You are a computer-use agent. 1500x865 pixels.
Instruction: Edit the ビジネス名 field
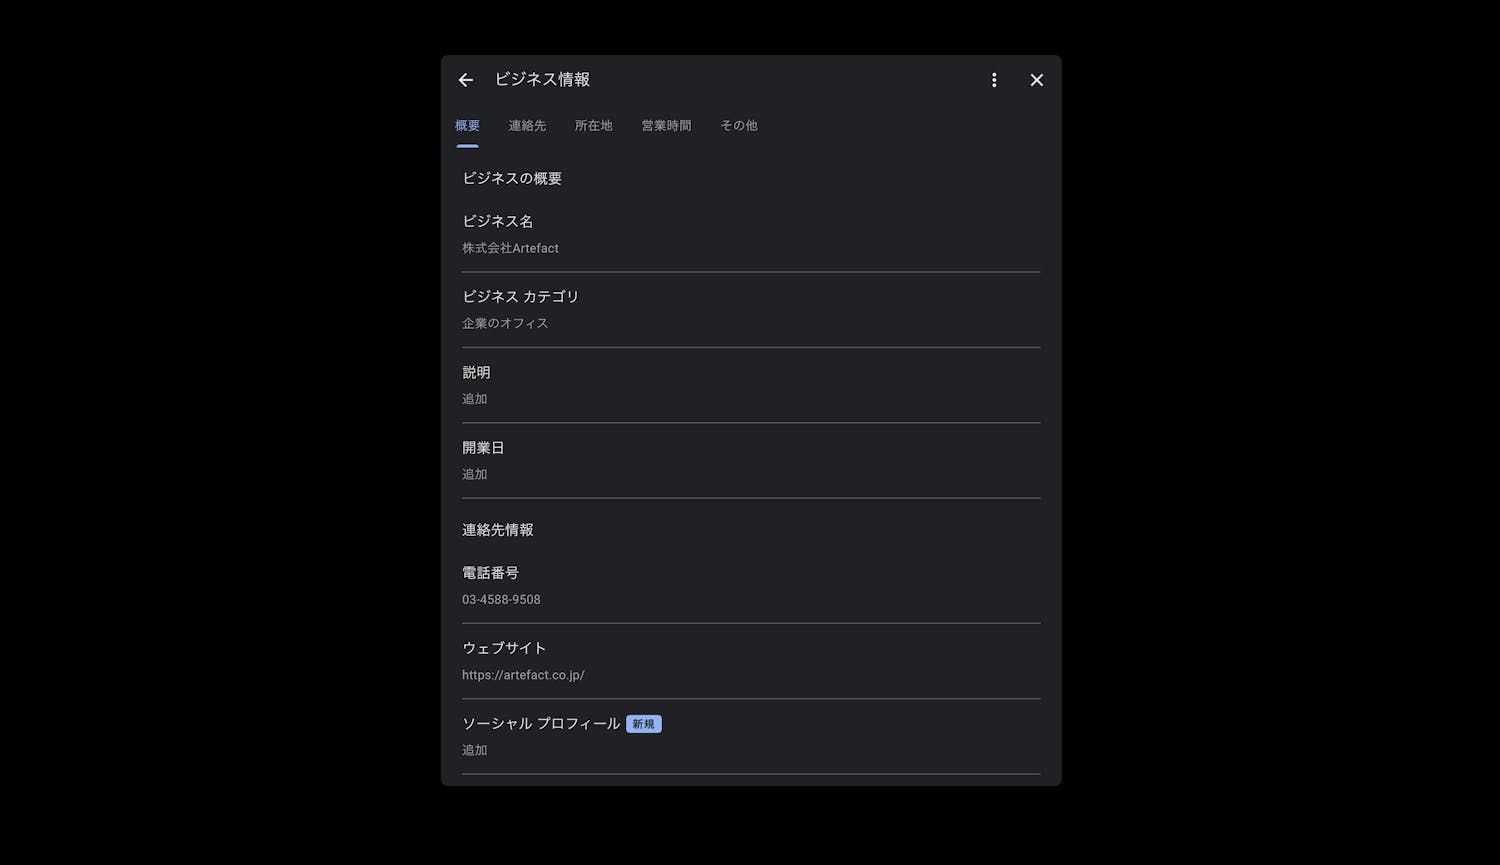click(751, 235)
